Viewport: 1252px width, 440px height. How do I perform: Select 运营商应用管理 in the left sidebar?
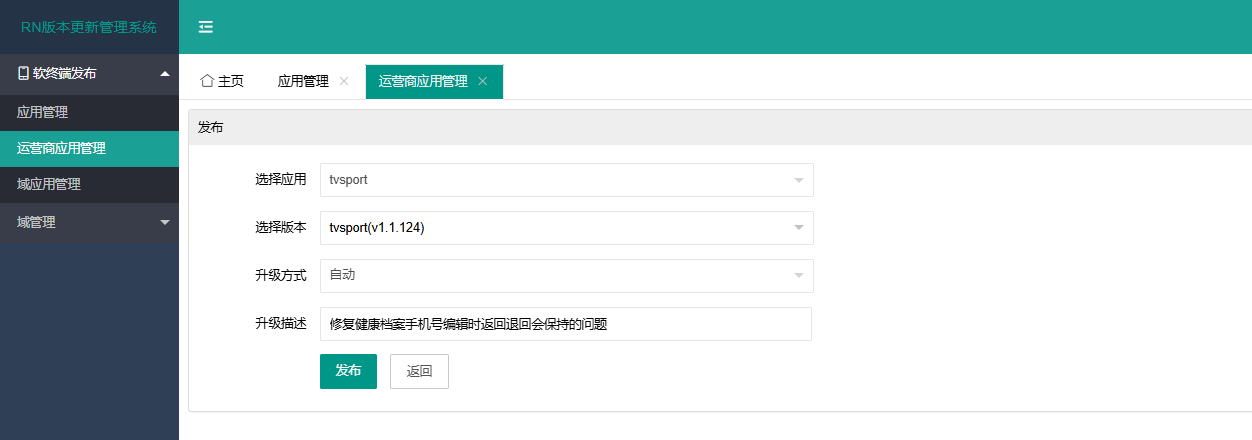(x=61, y=148)
